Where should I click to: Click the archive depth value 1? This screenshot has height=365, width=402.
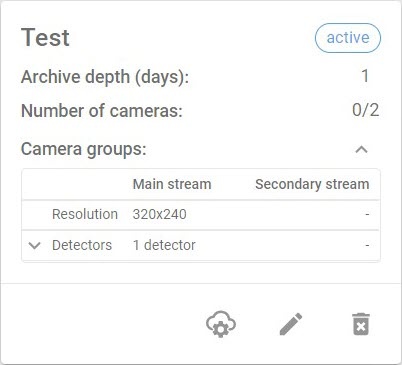click(365, 76)
